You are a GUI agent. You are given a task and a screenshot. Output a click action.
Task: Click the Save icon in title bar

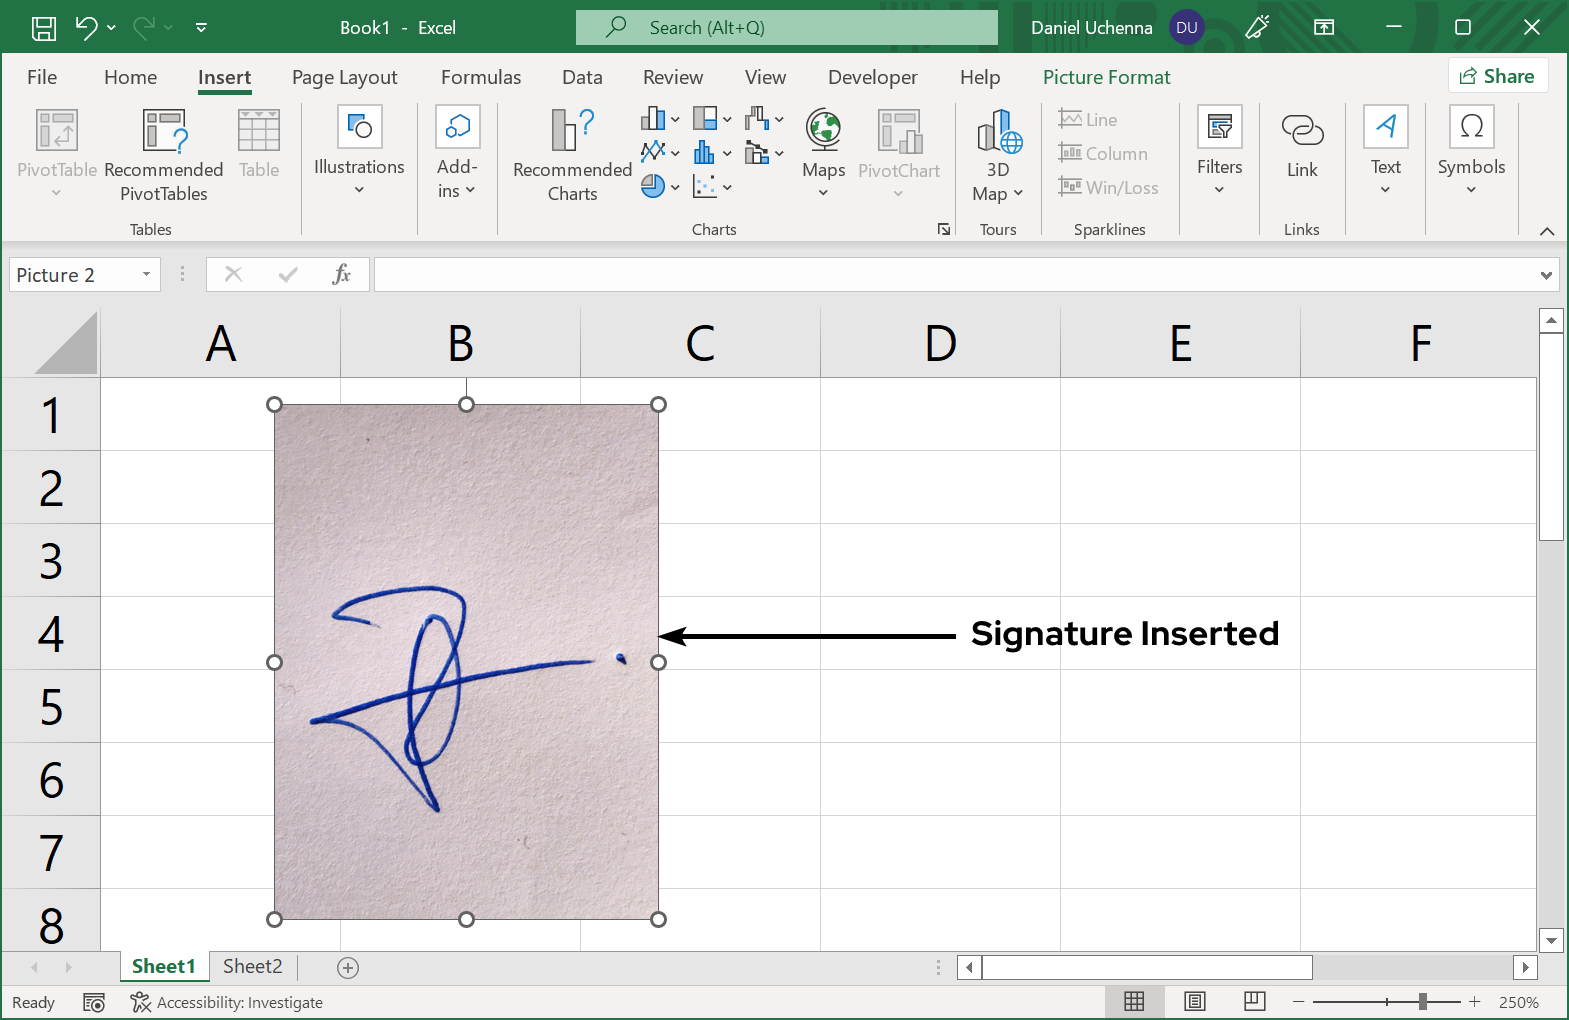pos(44,28)
